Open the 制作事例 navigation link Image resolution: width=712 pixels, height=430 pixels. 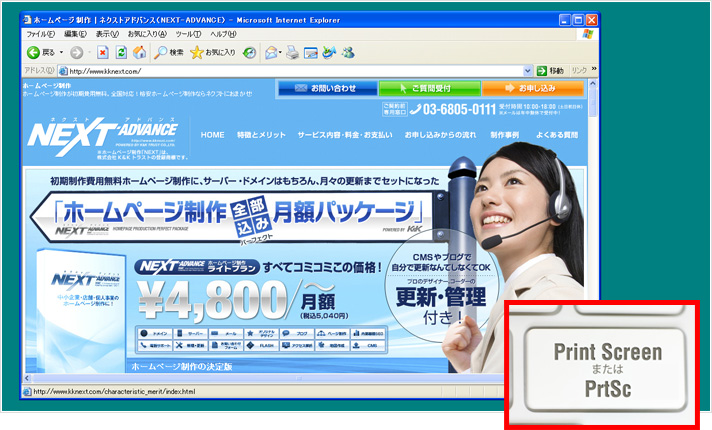(x=504, y=135)
